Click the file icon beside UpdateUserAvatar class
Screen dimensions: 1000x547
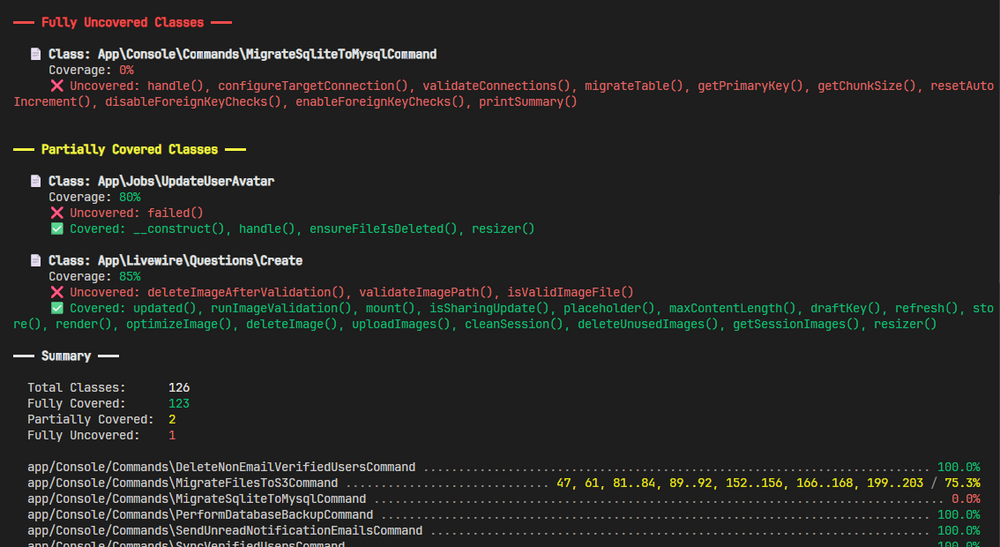coord(35,181)
